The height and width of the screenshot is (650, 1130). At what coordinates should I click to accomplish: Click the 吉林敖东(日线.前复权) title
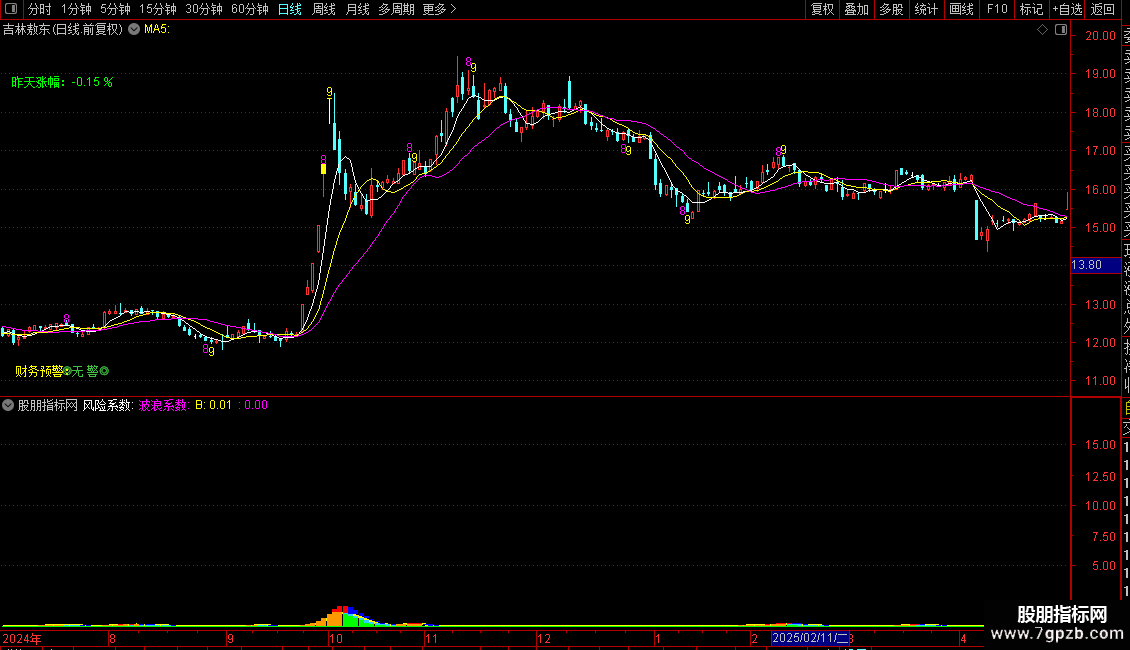point(63,30)
